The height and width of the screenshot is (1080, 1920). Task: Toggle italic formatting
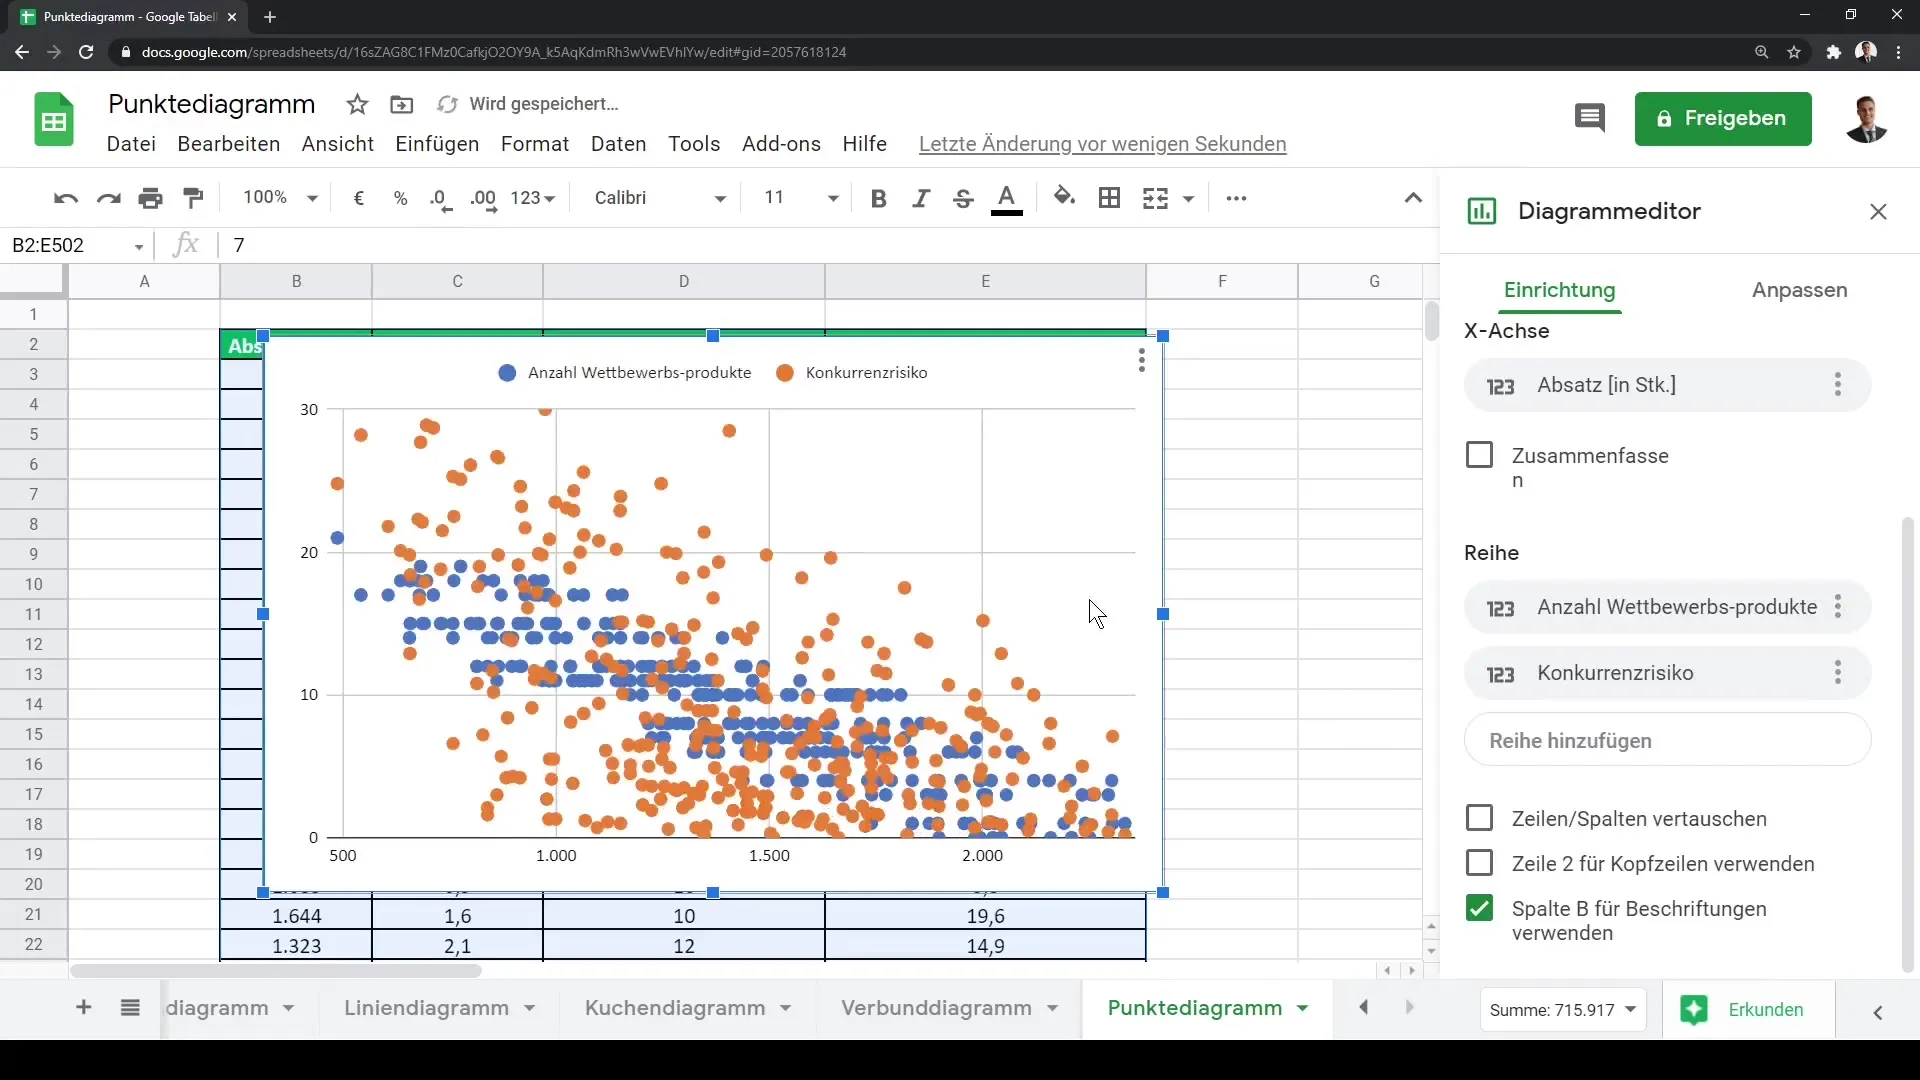click(x=921, y=198)
